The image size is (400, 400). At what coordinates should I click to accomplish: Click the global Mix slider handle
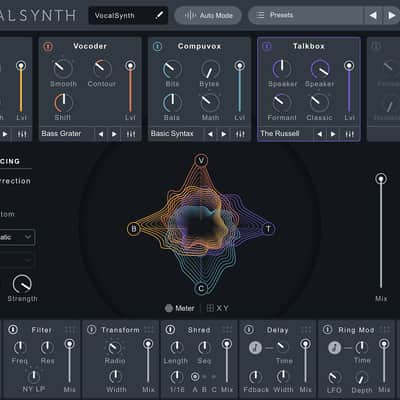tap(381, 179)
